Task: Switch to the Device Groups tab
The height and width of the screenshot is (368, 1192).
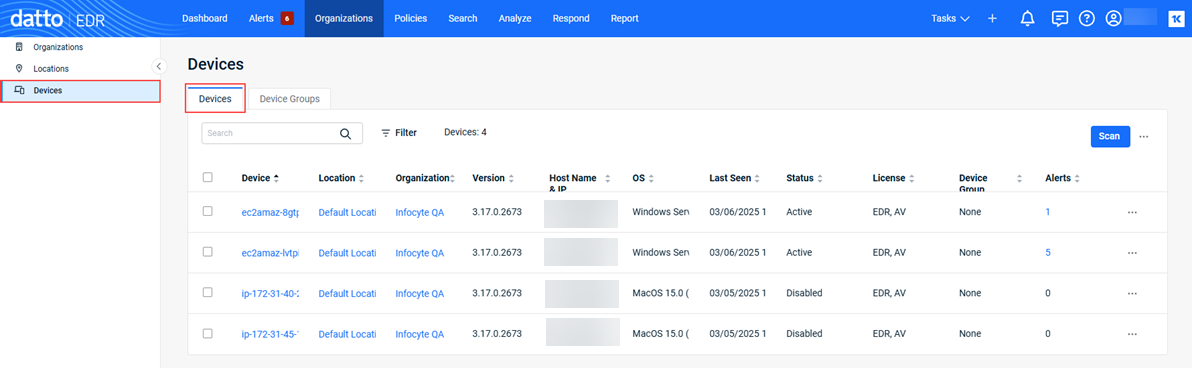Action: coord(290,99)
